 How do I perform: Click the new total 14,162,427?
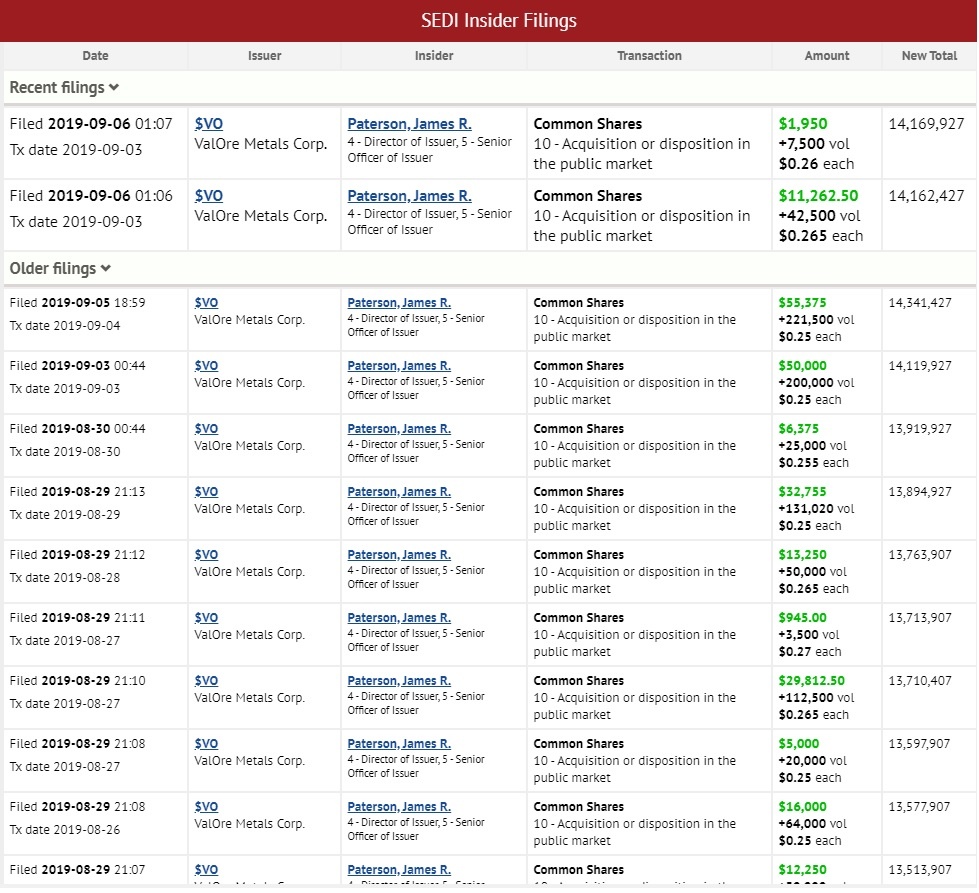(x=927, y=195)
